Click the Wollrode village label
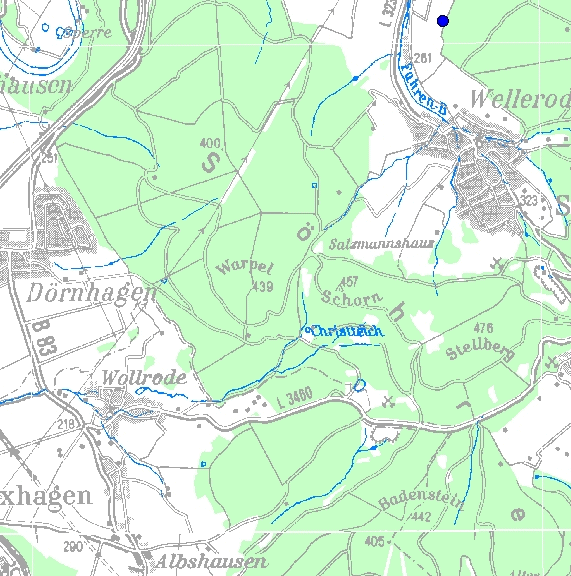This screenshot has height=576, width=571. pos(144,378)
